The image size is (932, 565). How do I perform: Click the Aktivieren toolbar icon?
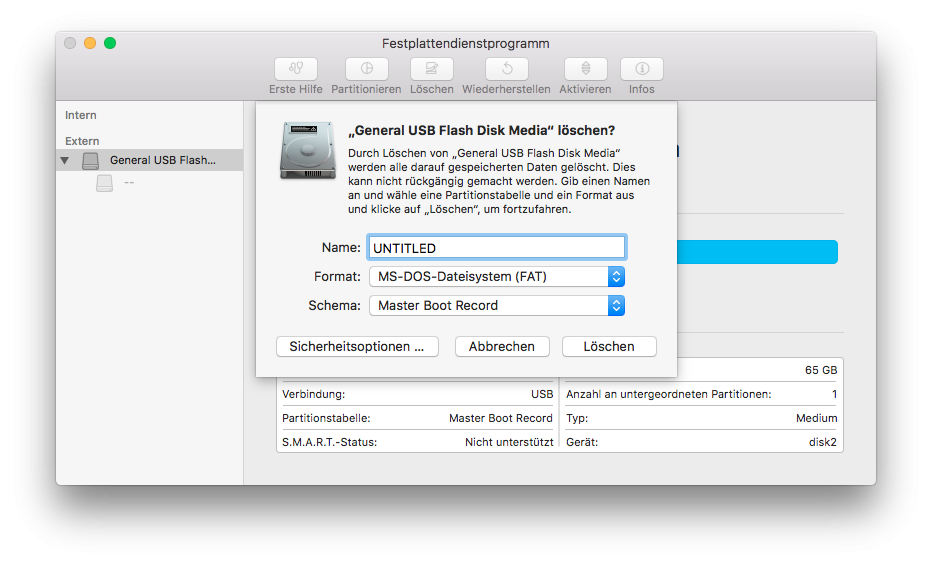(585, 69)
